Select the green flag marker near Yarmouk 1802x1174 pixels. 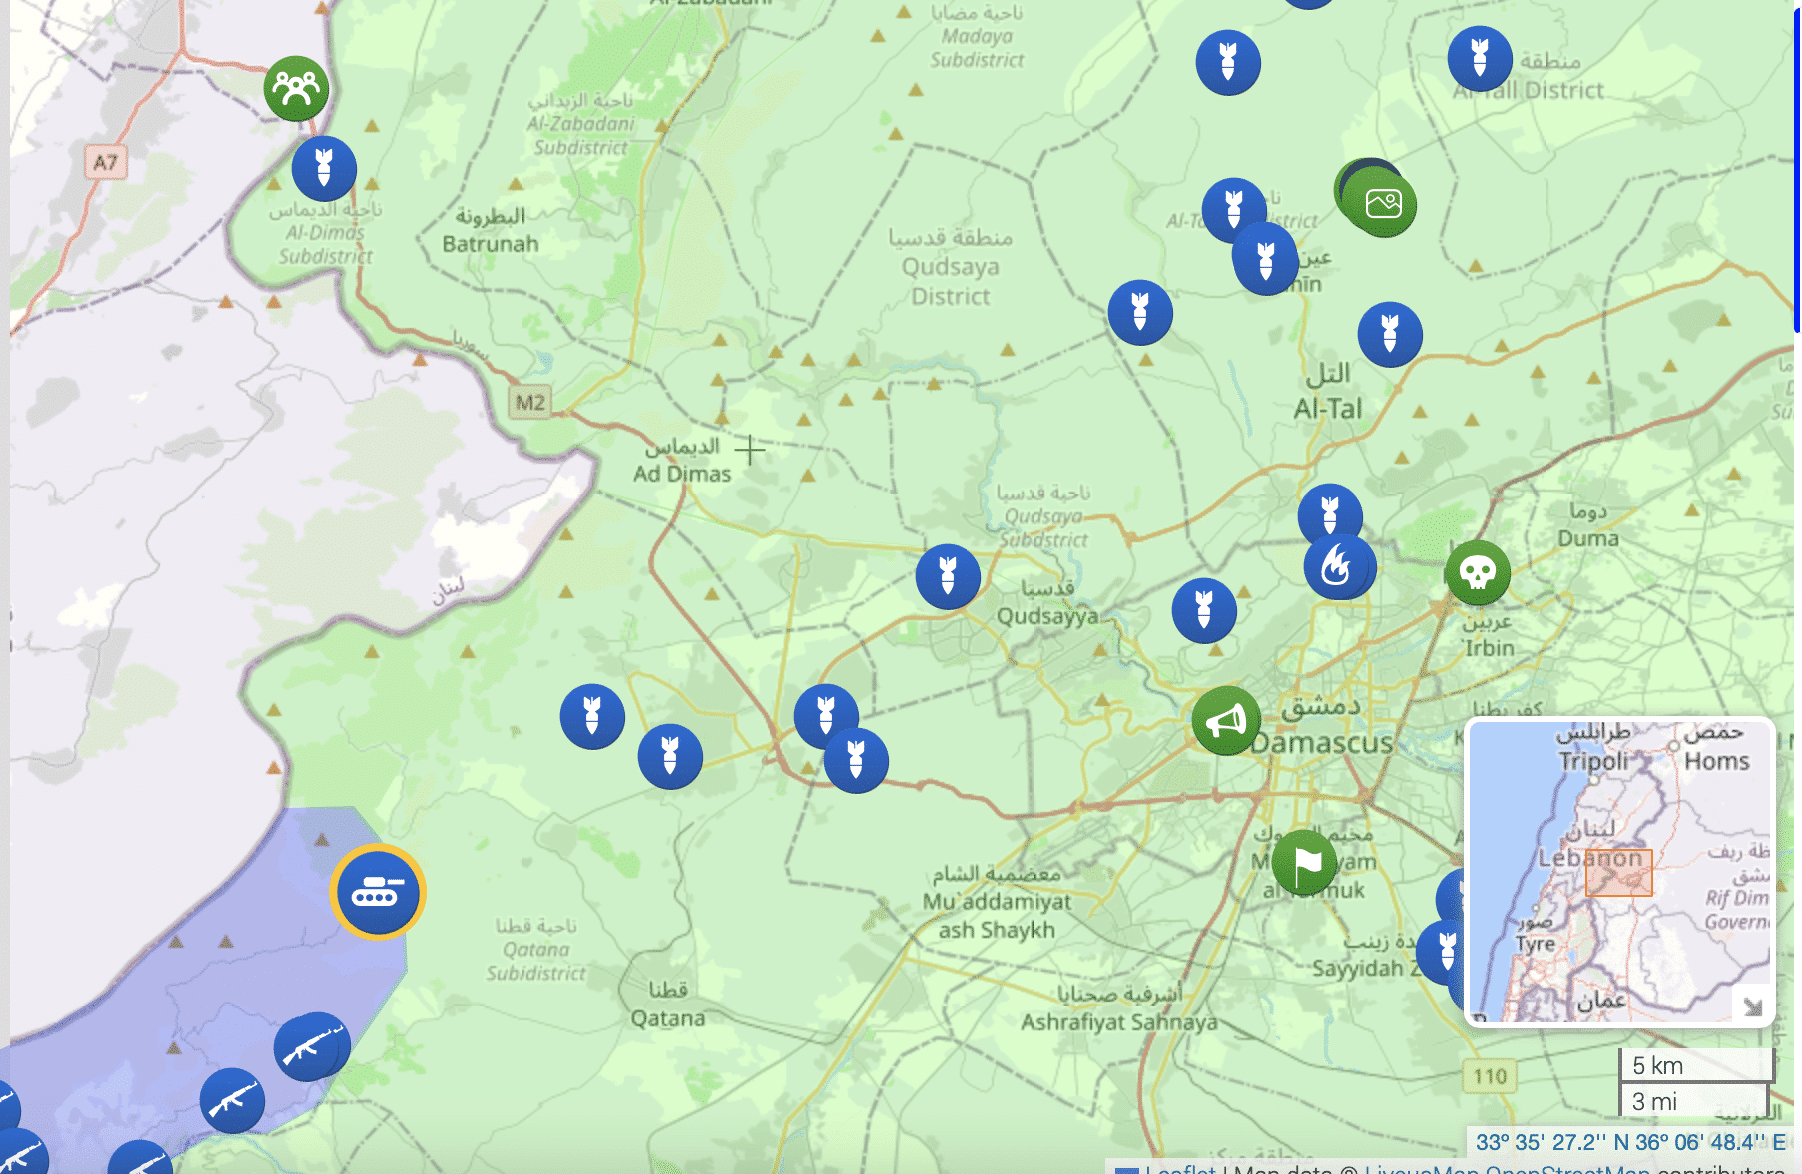pyautogui.click(x=1304, y=862)
